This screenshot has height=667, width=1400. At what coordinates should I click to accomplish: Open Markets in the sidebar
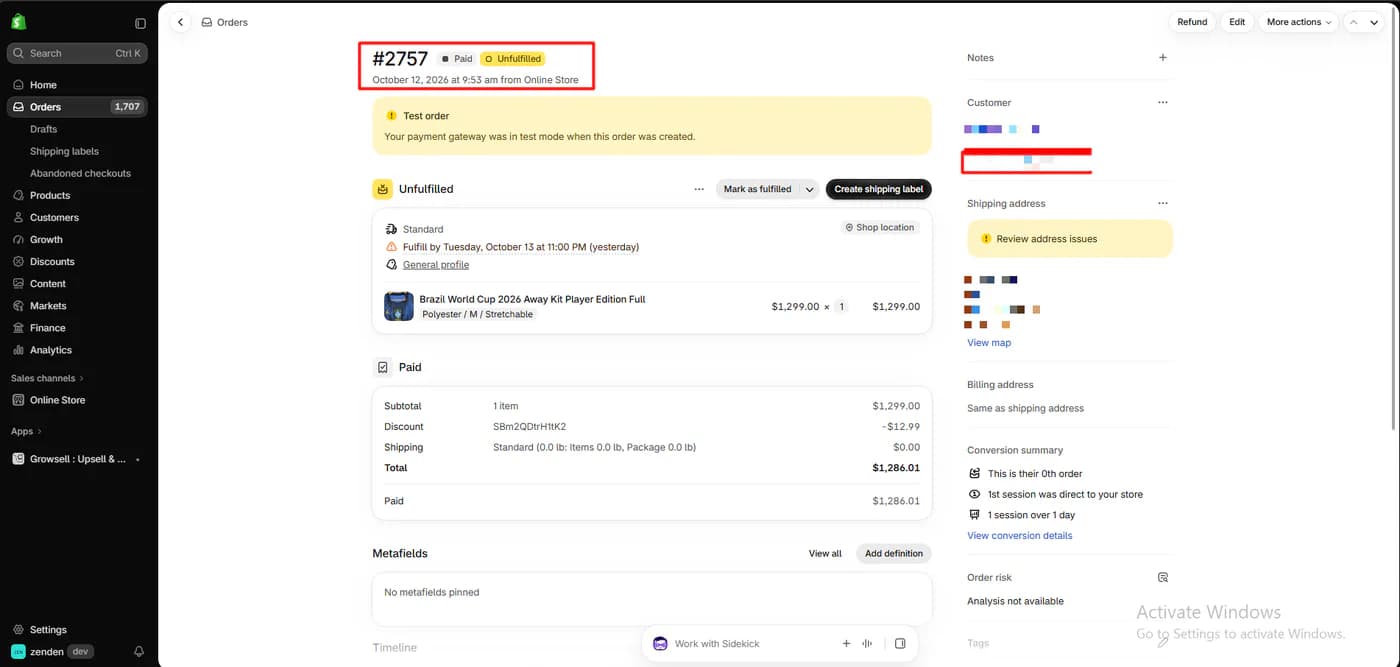pyautogui.click(x=48, y=306)
